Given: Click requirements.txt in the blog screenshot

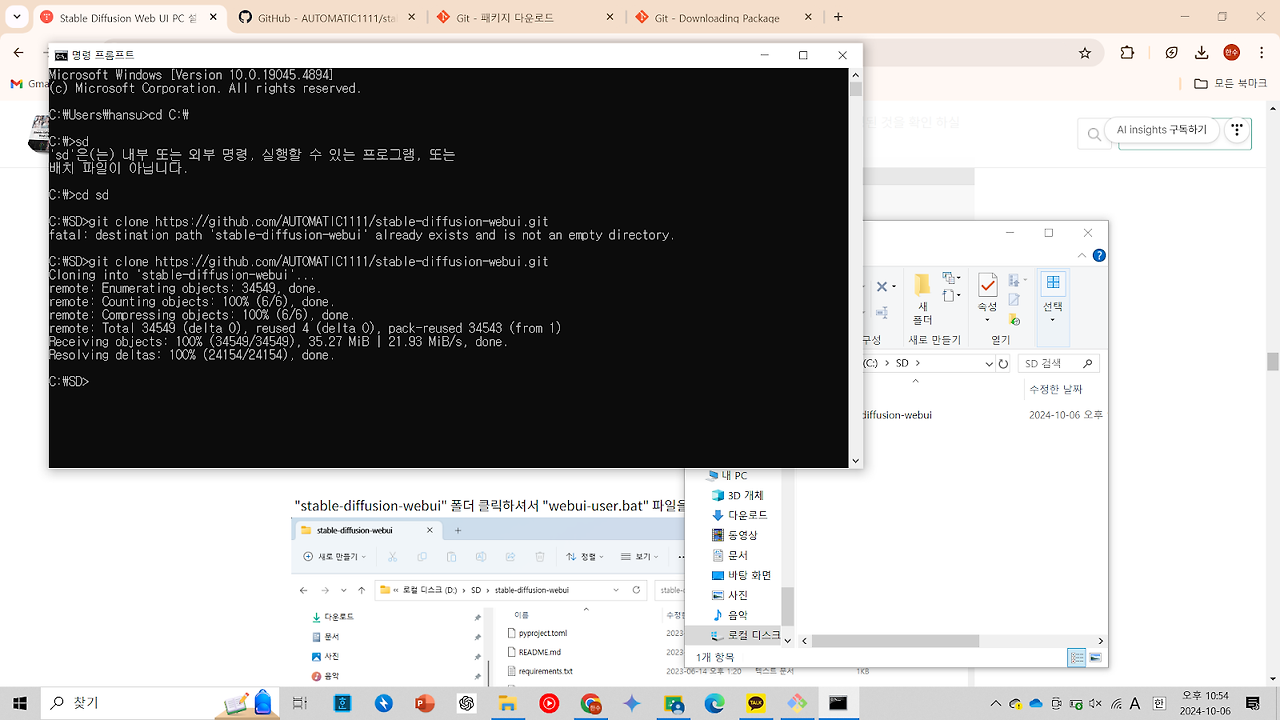Looking at the screenshot, I should [x=538, y=671].
